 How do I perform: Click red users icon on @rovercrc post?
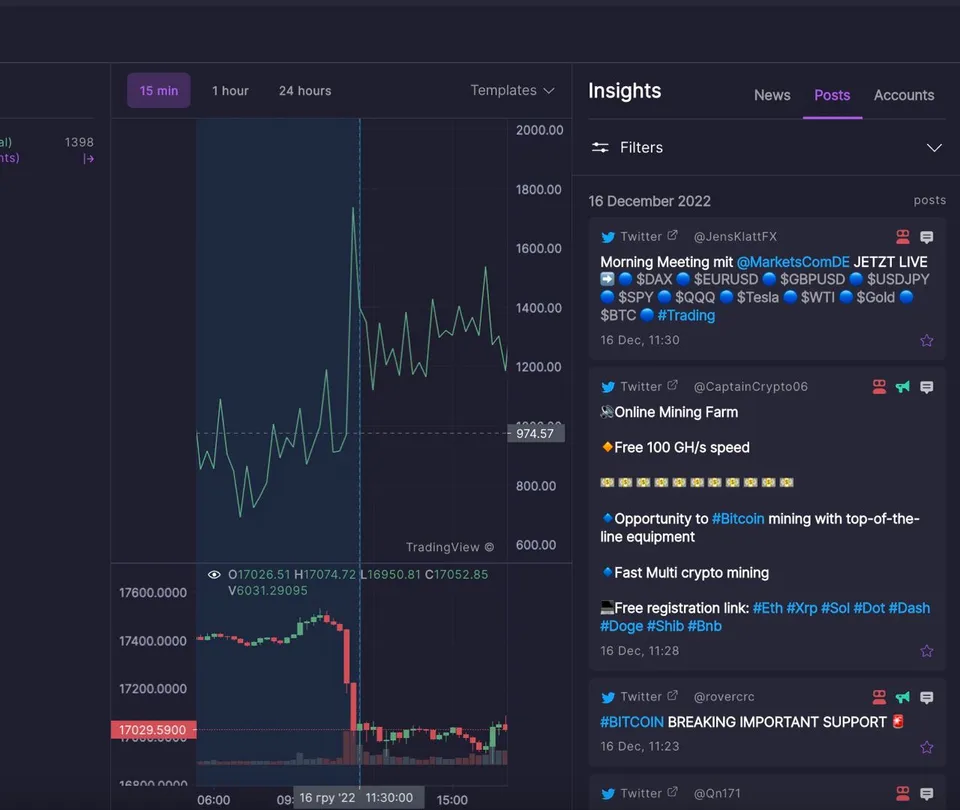click(x=879, y=697)
